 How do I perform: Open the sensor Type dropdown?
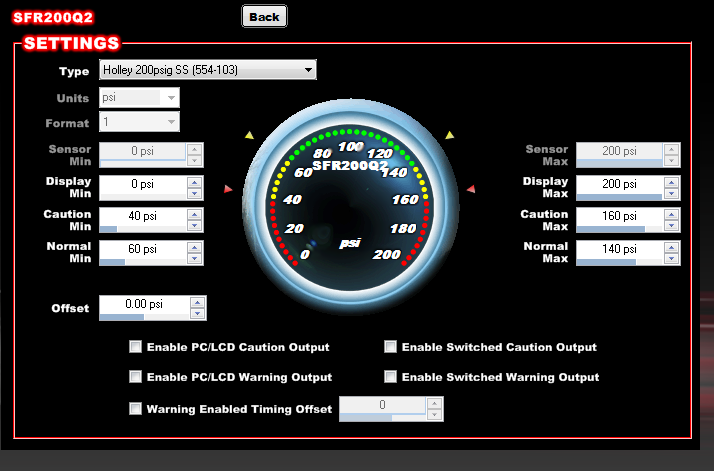207,69
